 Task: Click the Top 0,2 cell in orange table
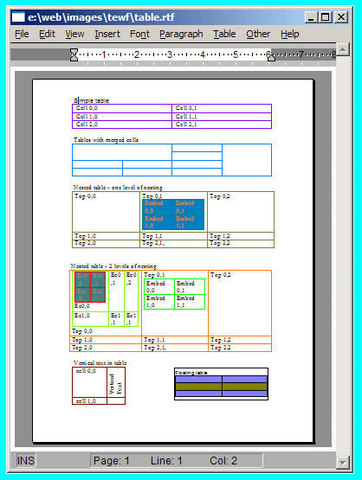pyautogui.click(x=240, y=303)
